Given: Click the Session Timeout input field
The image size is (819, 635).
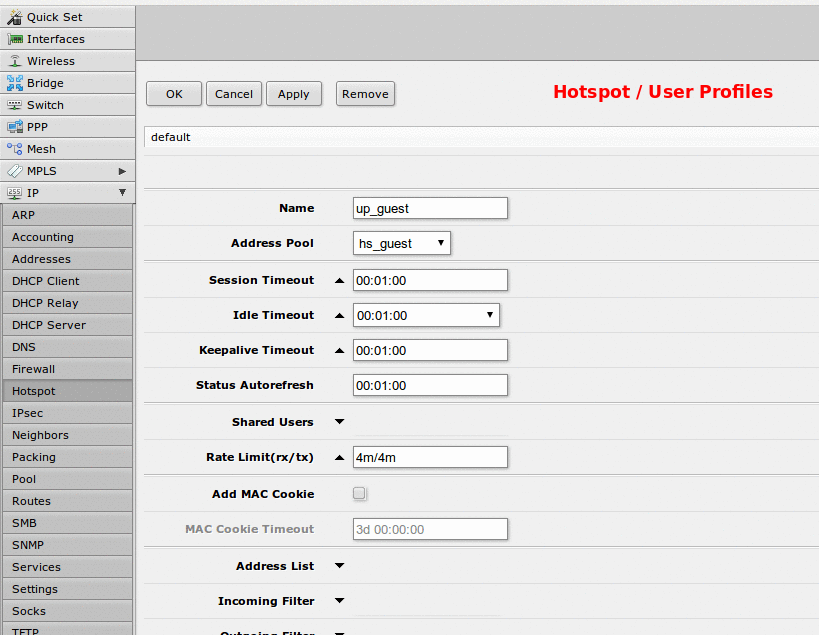Looking at the screenshot, I should tap(430, 280).
